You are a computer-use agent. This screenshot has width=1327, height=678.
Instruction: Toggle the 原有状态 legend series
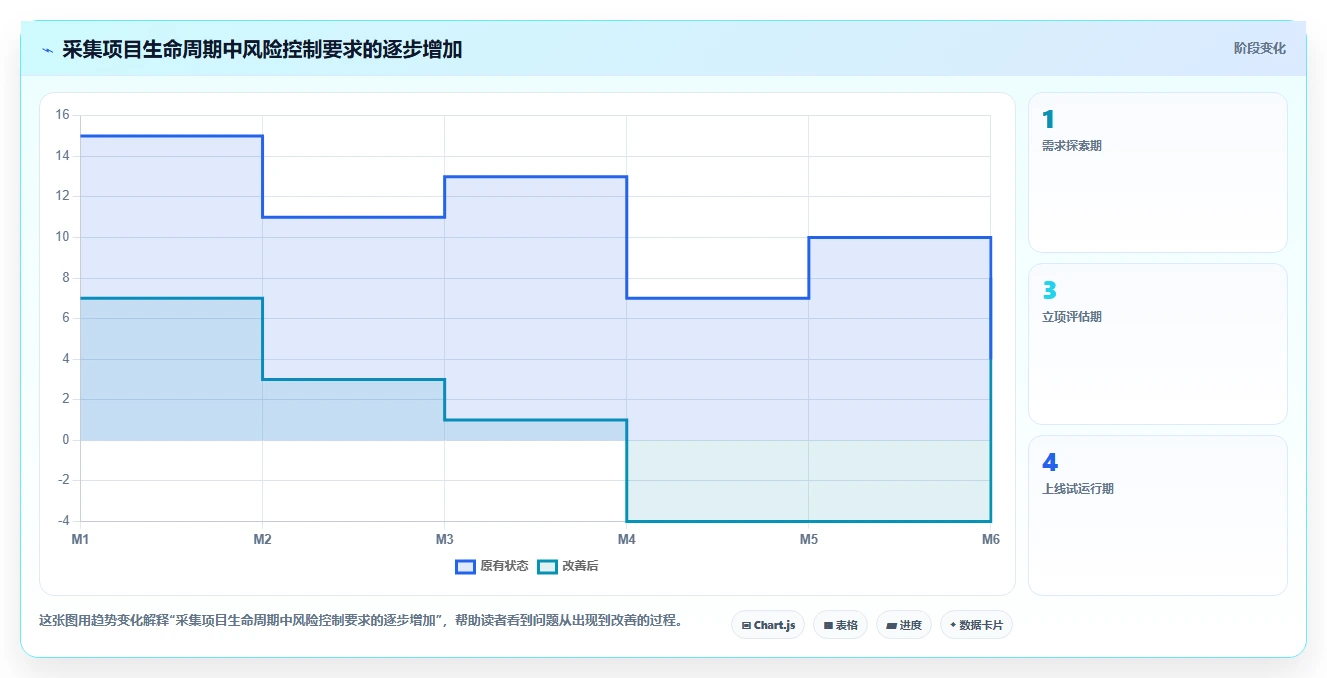coord(491,566)
